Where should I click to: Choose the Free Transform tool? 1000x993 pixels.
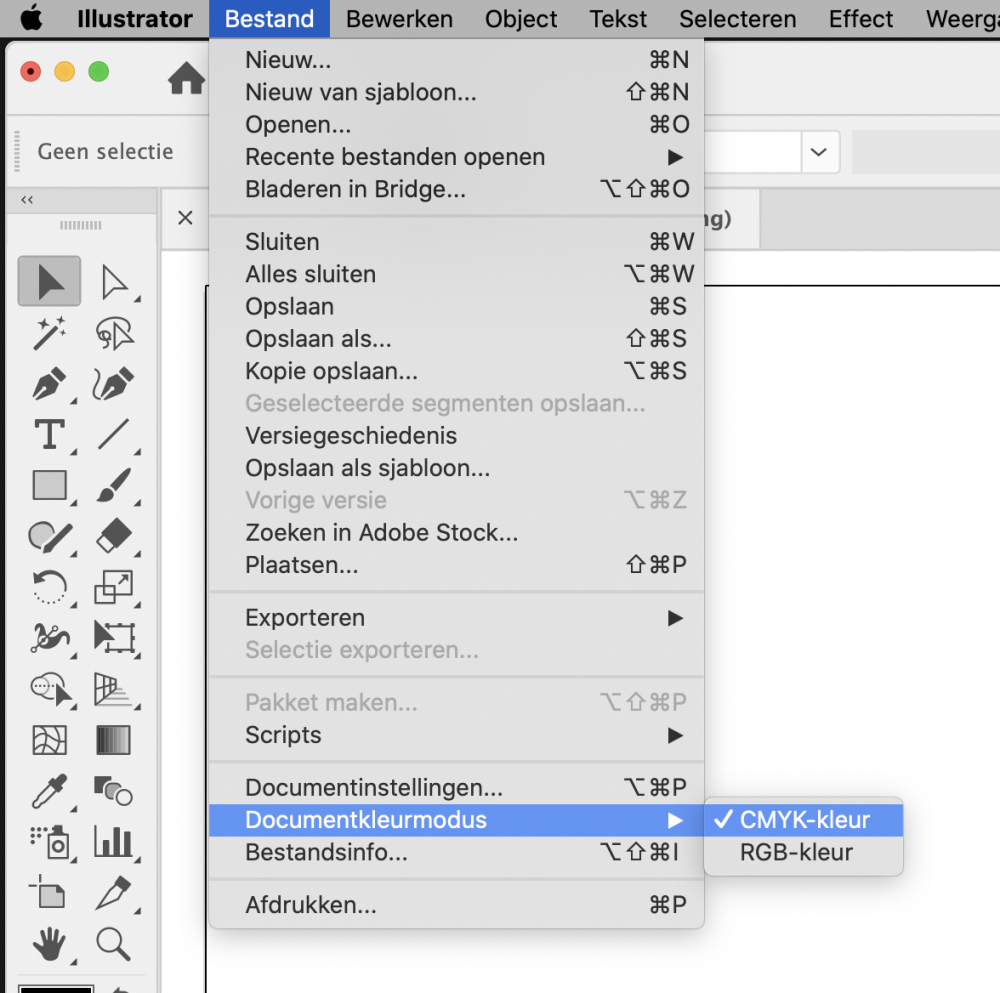[x=114, y=638]
